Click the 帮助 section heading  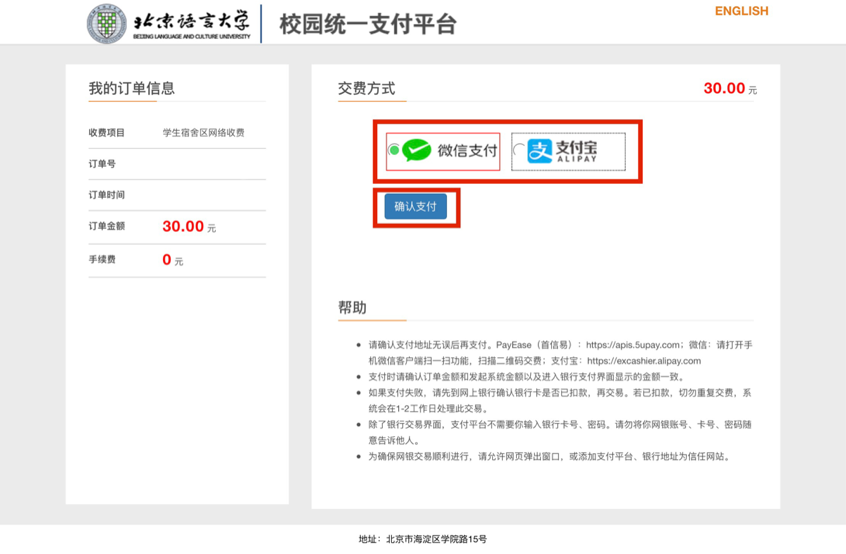[352, 307]
